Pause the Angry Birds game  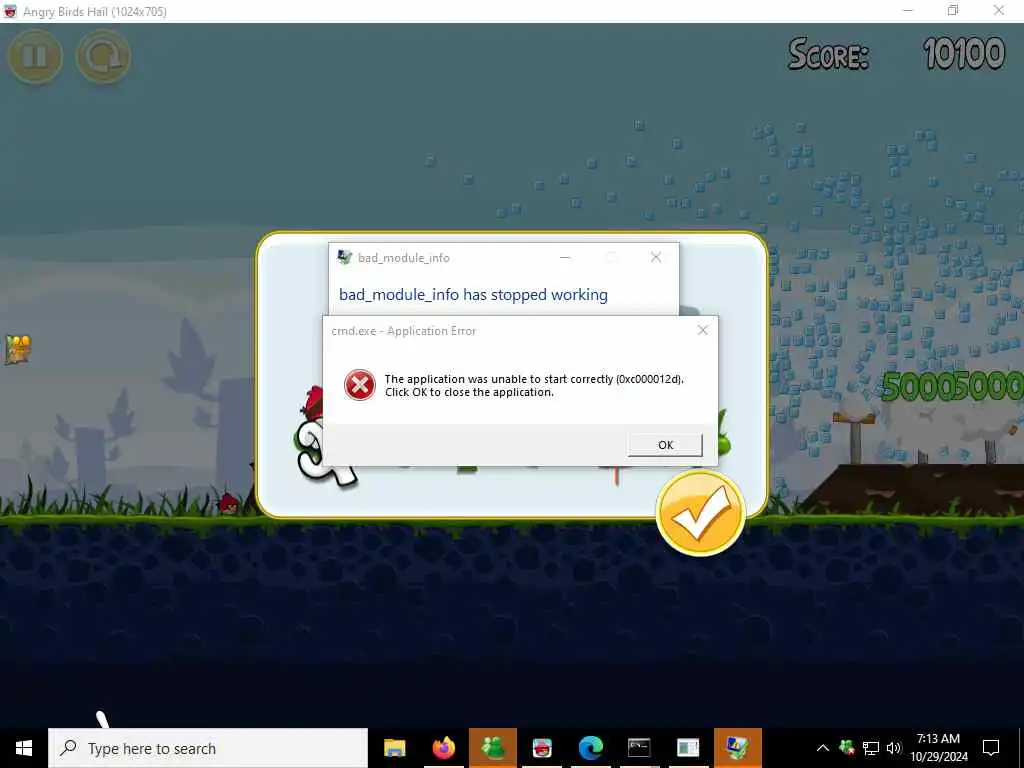click(35, 56)
